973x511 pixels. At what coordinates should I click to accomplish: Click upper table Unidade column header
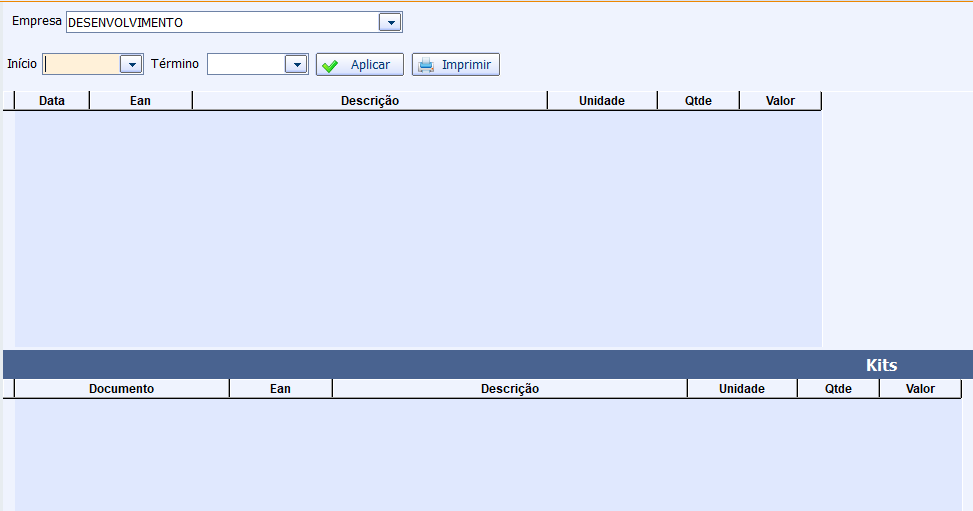[602, 101]
